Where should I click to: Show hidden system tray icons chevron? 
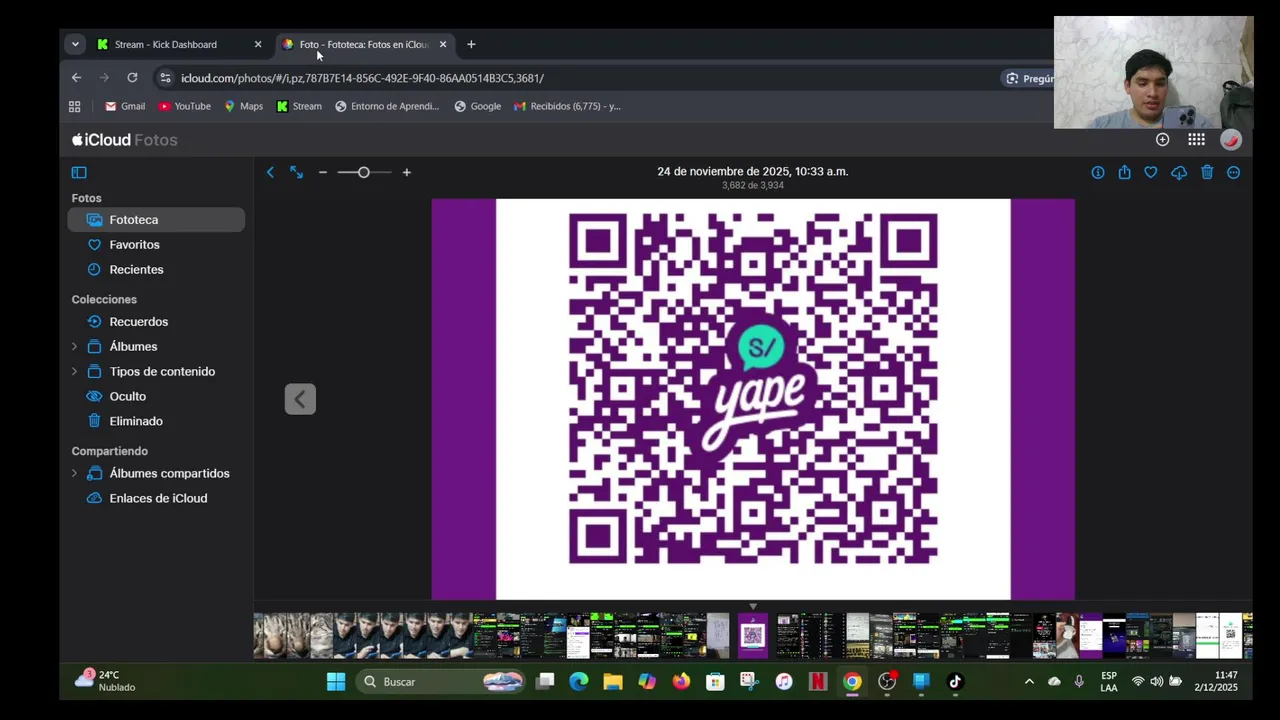pyautogui.click(x=1029, y=682)
